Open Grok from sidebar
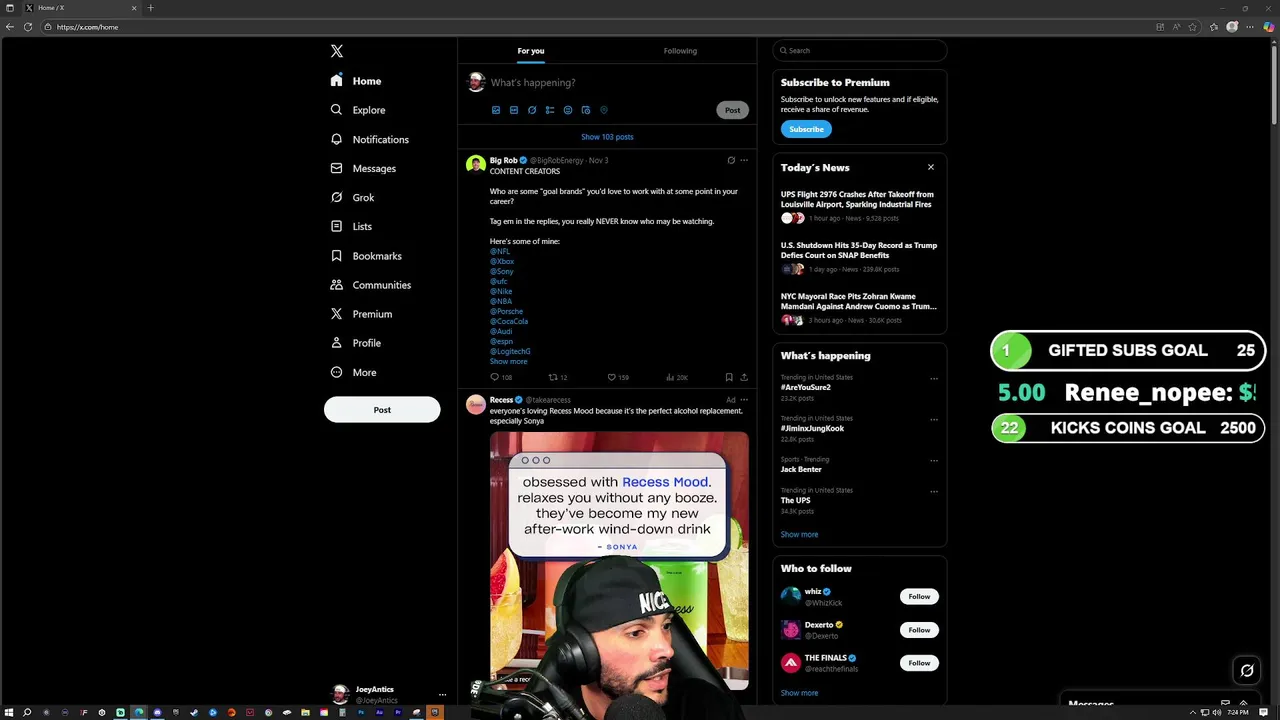Image resolution: width=1280 pixels, height=720 pixels. (x=352, y=197)
